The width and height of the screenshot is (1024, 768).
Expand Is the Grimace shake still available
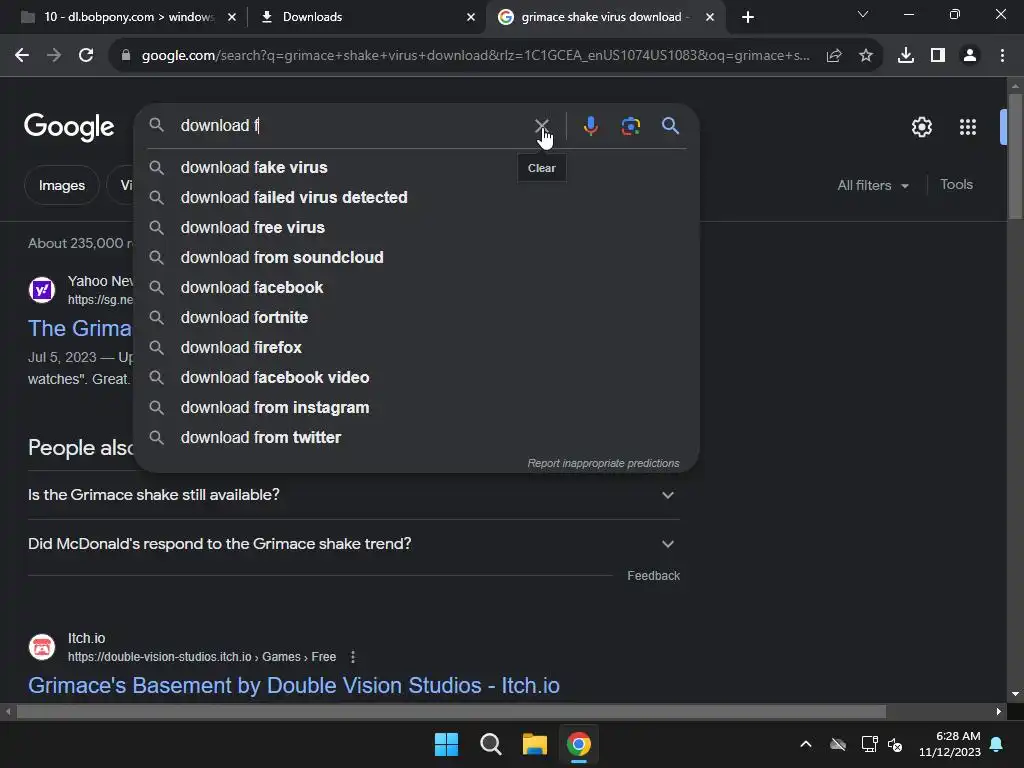click(x=353, y=495)
